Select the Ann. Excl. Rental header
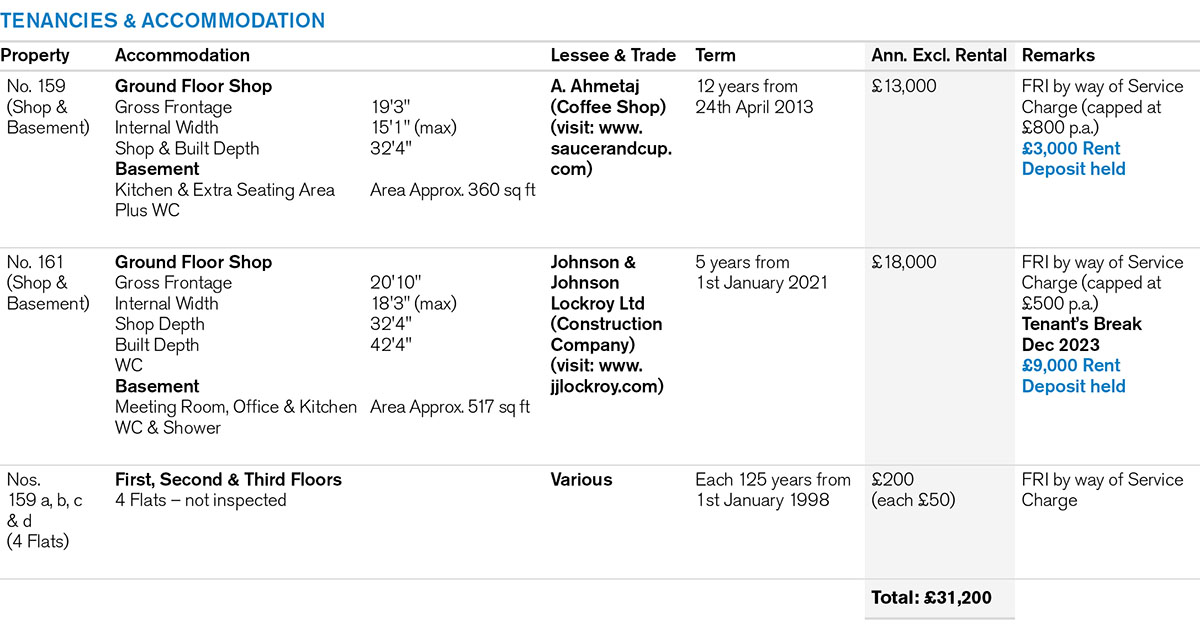 [x=938, y=55]
